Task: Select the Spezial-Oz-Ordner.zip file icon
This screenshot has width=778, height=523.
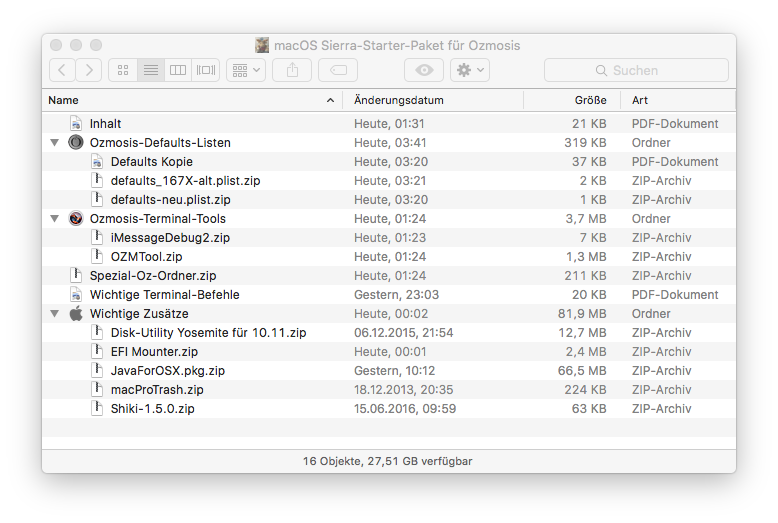Action: [x=76, y=275]
